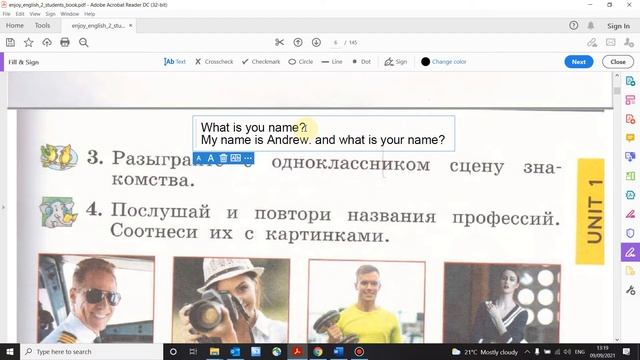Open more options in the text box toolbar
640x360 pixels.
click(248, 158)
